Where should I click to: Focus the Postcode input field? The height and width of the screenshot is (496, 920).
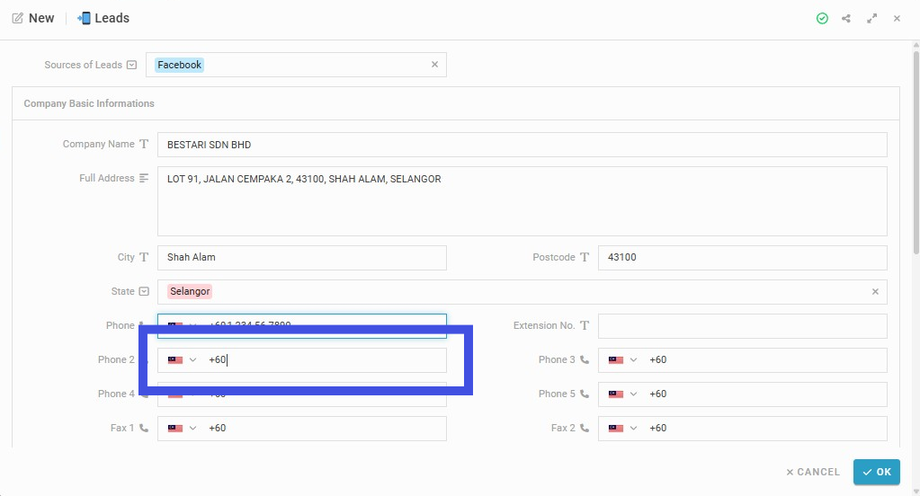point(741,258)
